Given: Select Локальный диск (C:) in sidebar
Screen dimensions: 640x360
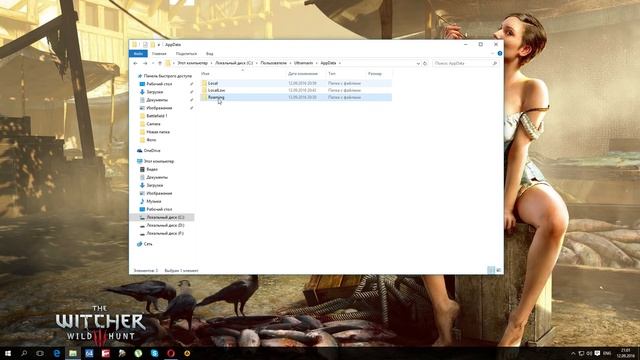Looking at the screenshot, I should 165,217.
